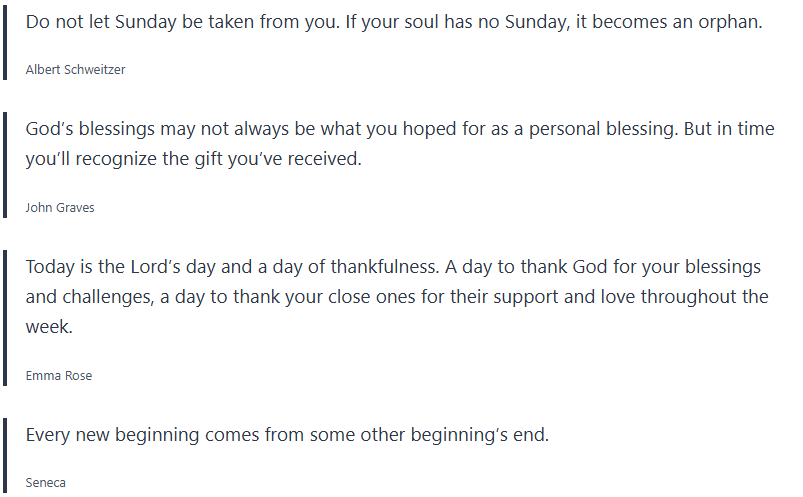Click the John Graves author name
803x497 pixels.
coord(60,208)
